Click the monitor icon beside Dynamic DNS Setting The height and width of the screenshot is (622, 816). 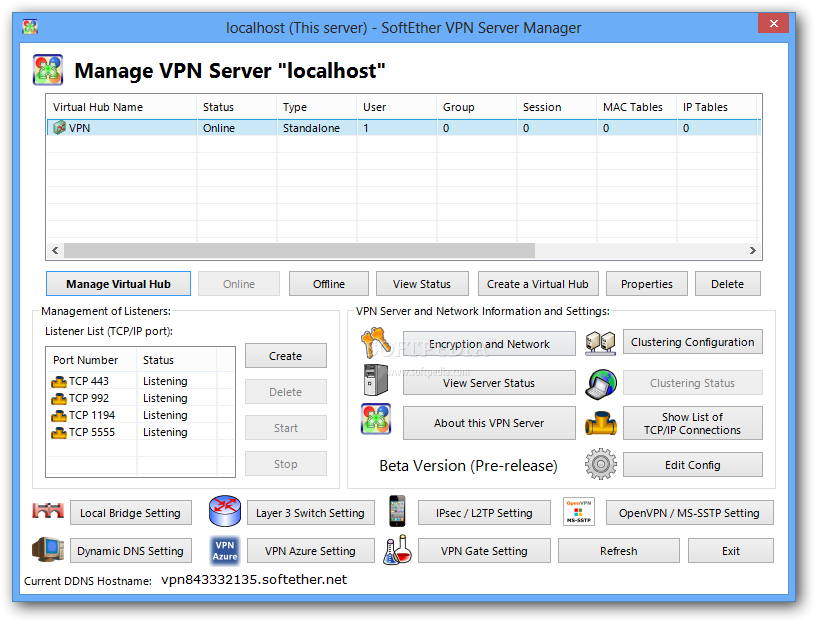point(48,550)
